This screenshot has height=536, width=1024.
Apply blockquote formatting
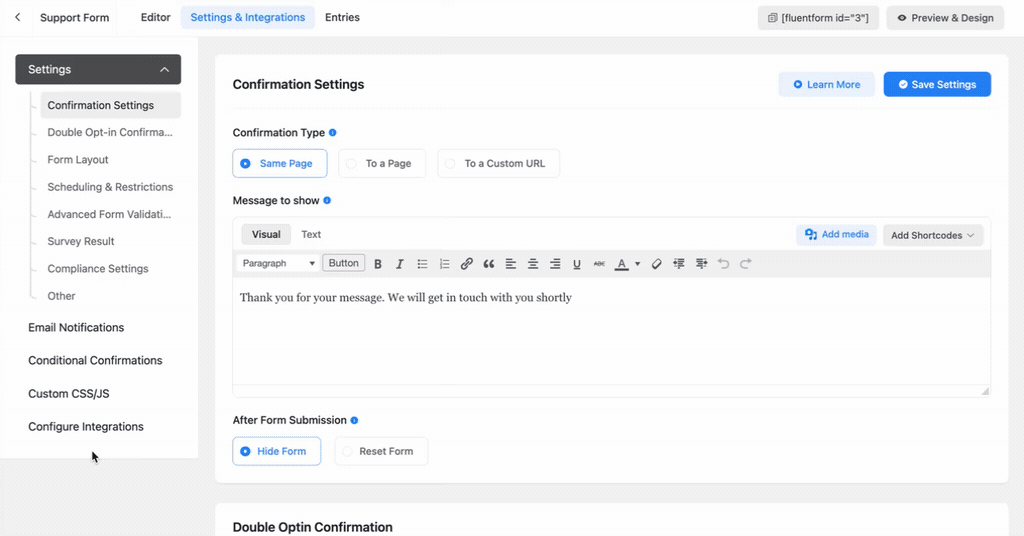[488, 264]
